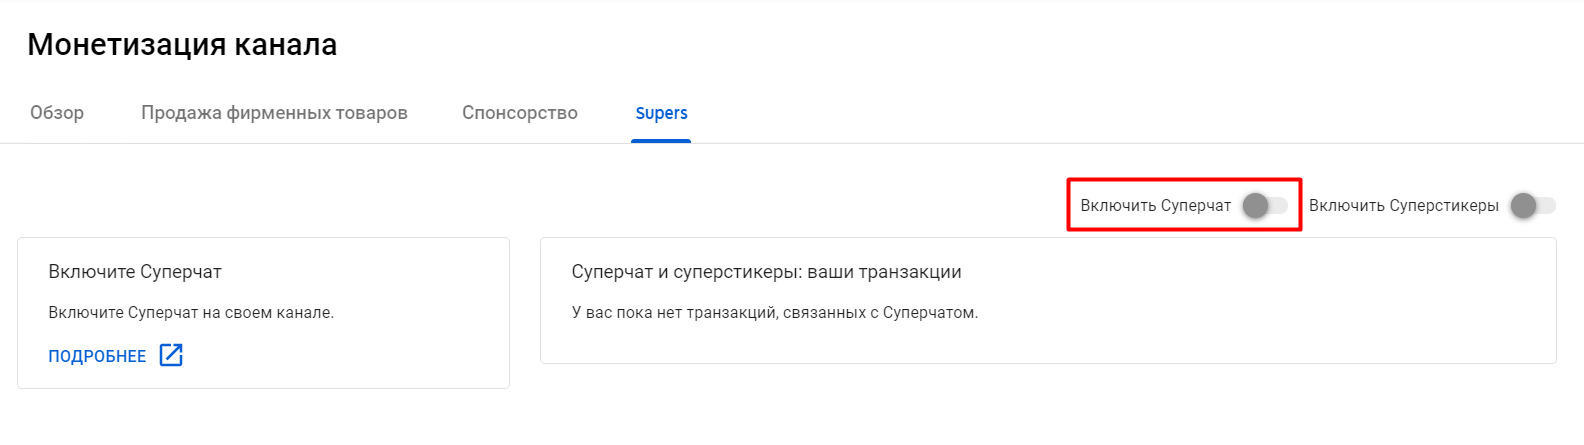Screen dimensions: 1584x445
Task: Switch to the Обзор tab
Action: point(57,113)
